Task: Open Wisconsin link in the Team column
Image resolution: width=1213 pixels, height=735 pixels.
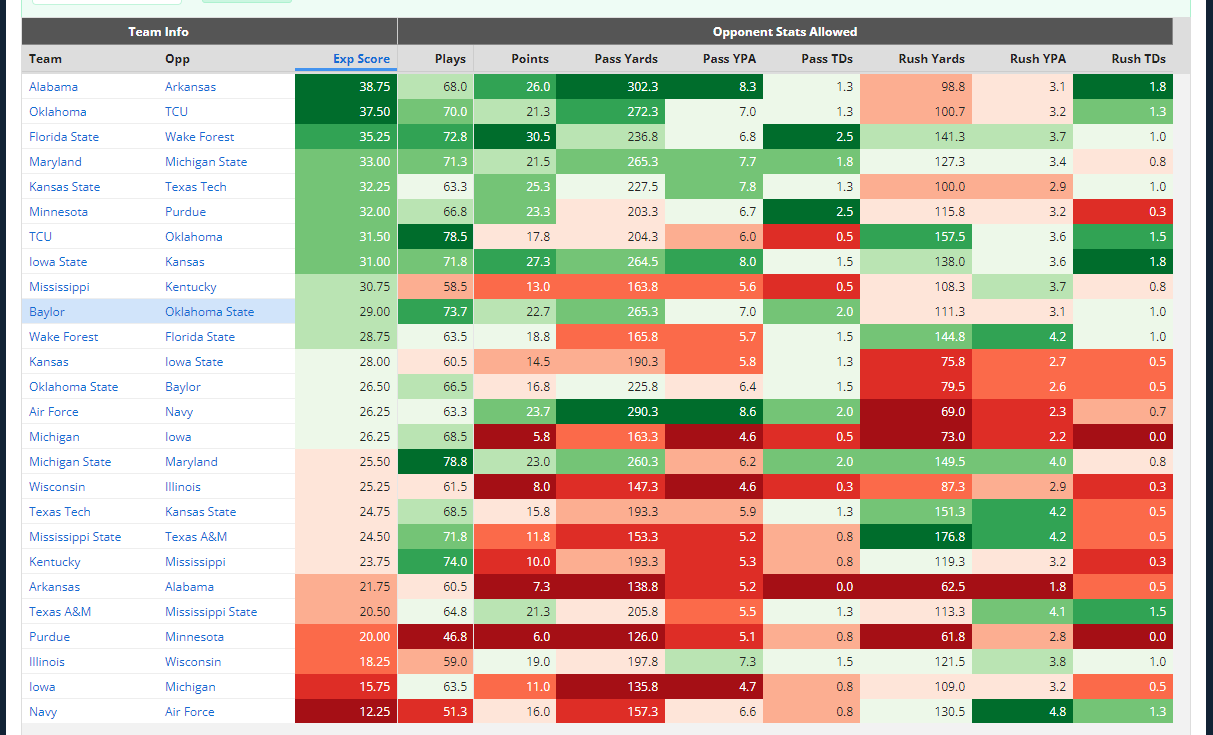Action: (57, 487)
